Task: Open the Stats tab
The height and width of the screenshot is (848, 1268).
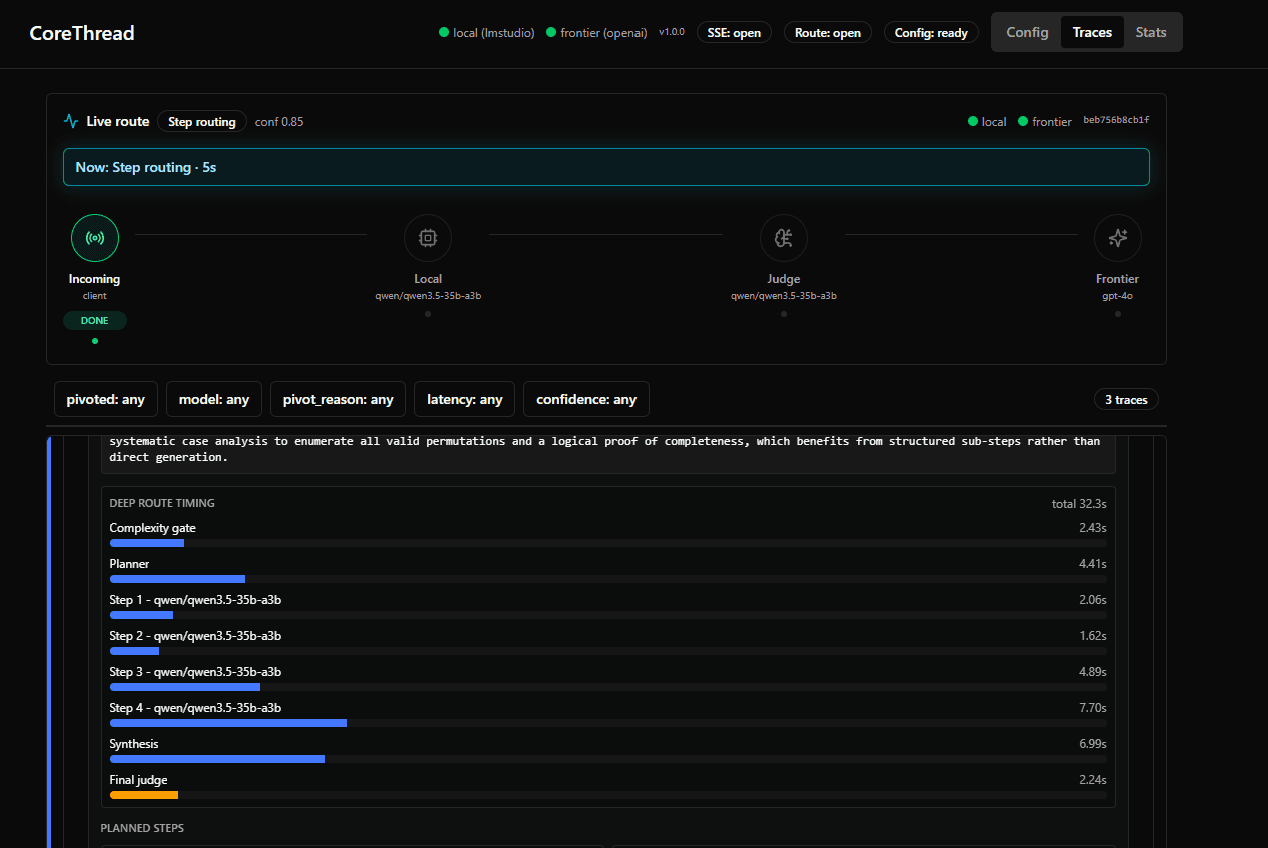Action: point(1151,32)
